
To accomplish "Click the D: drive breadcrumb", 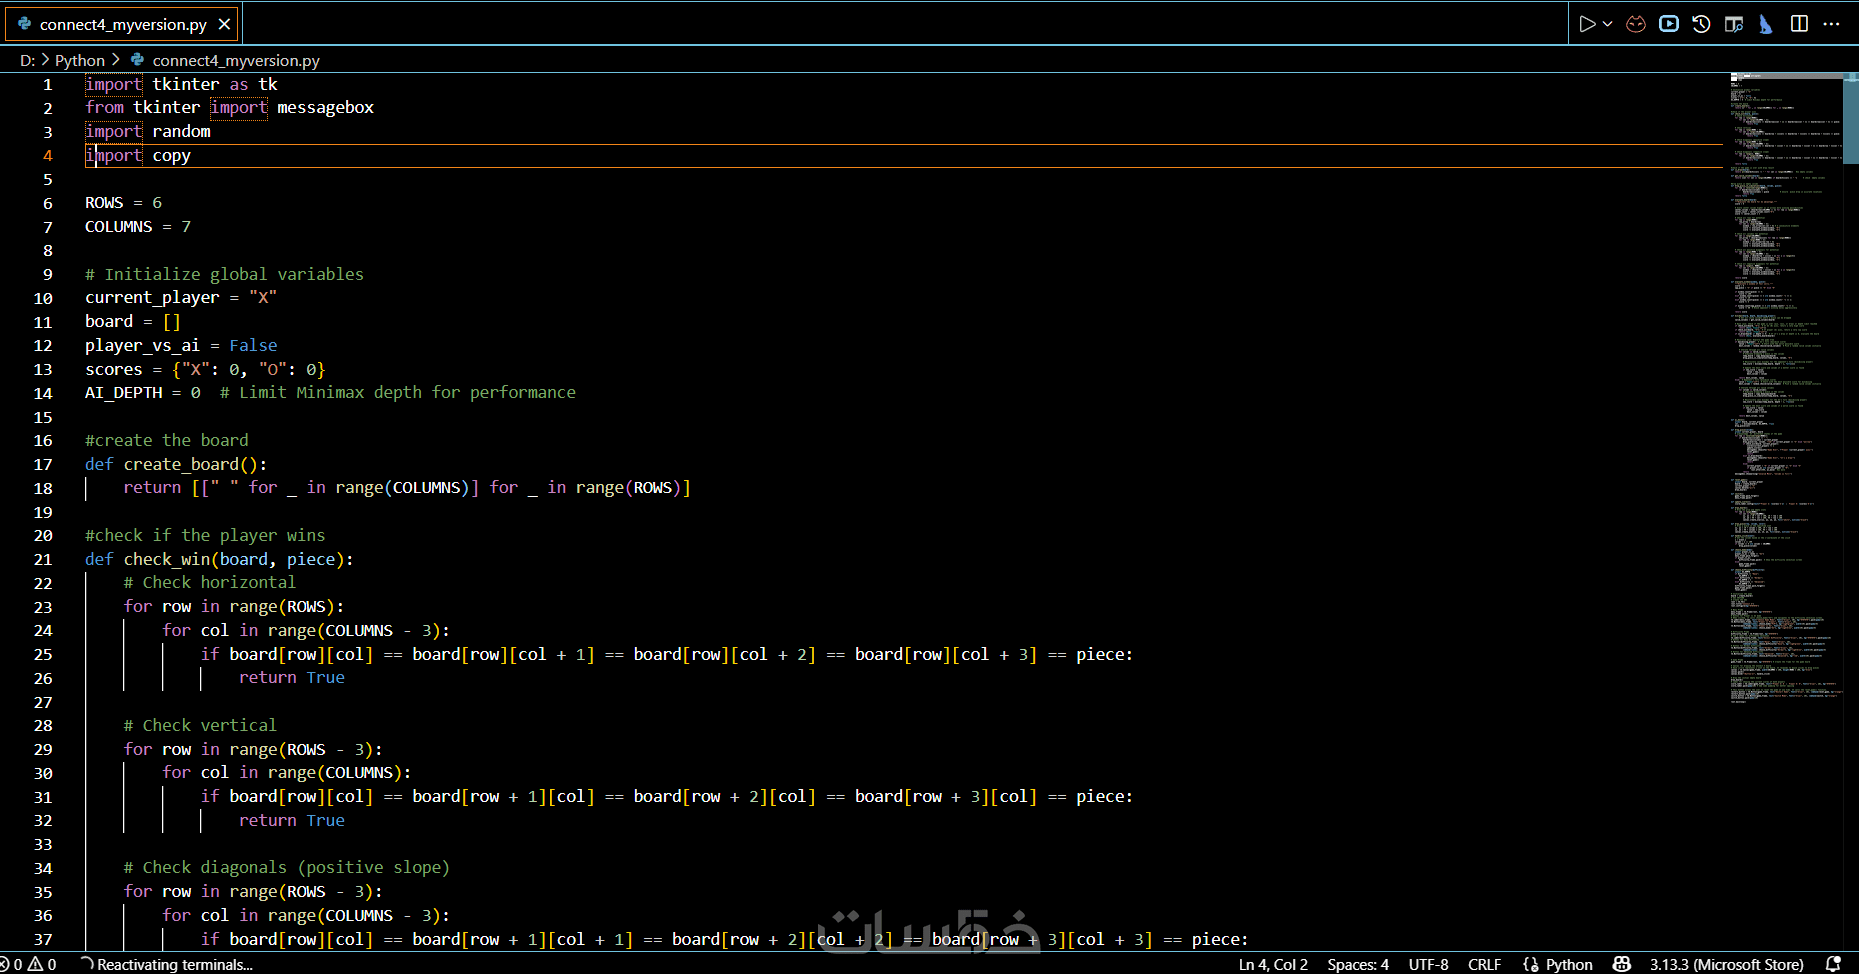I will coord(28,60).
